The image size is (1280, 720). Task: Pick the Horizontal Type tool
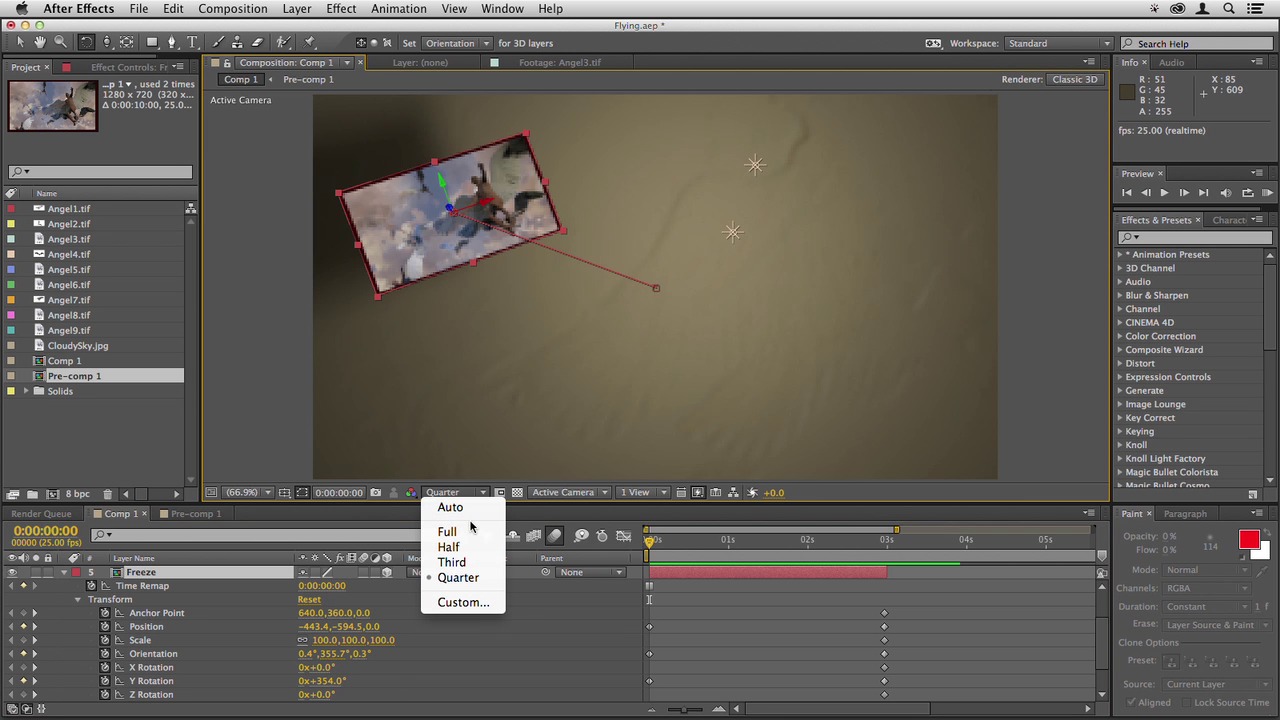[192, 42]
